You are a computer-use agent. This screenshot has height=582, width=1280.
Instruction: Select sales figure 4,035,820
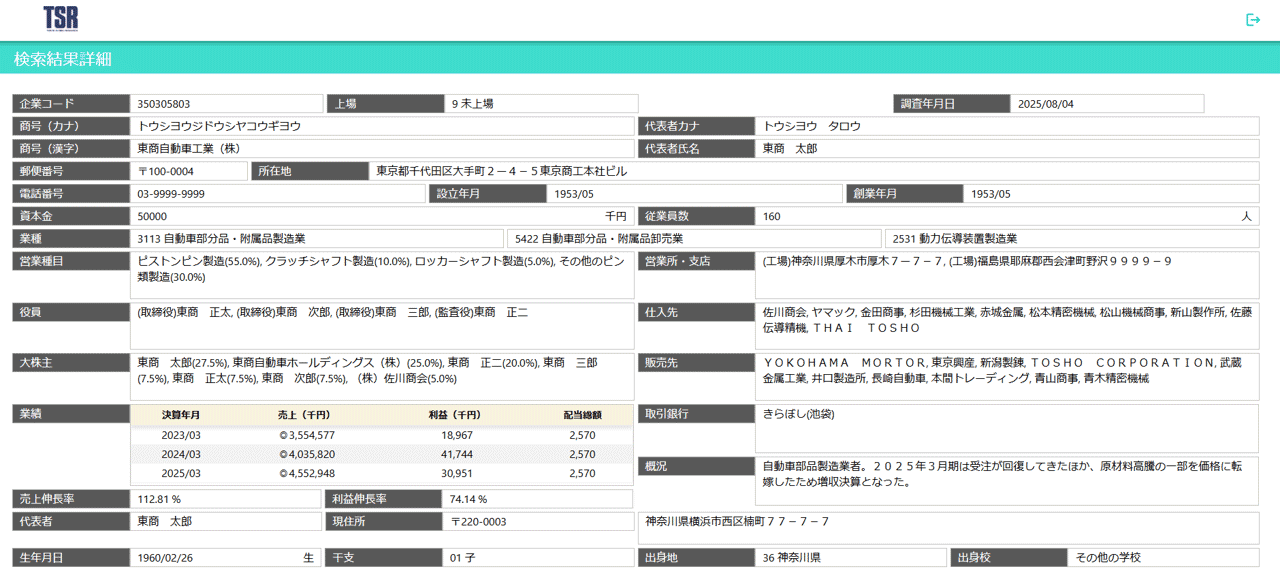pos(307,454)
